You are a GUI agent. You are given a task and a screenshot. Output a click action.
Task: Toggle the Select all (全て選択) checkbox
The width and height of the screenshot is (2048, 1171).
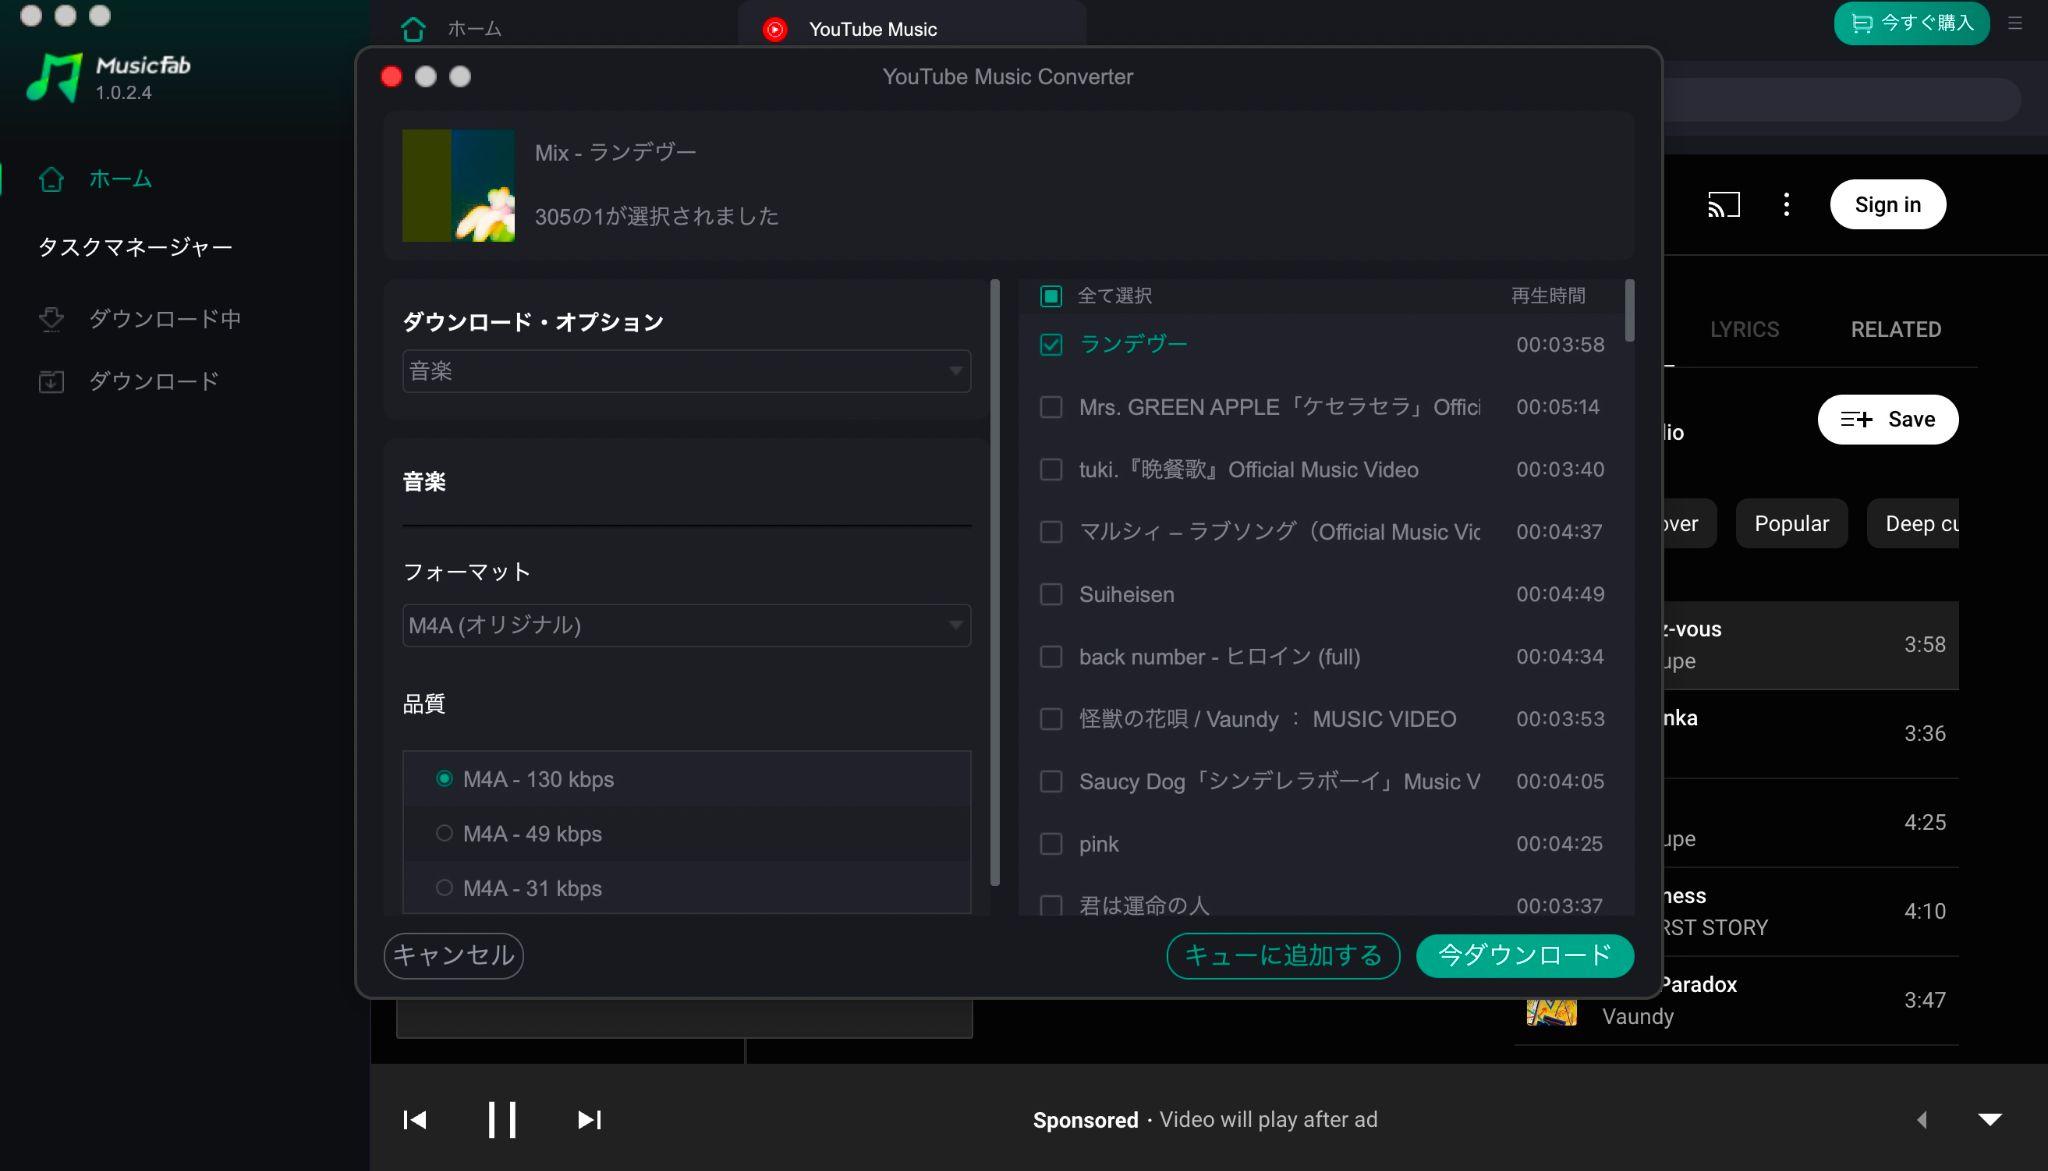(x=1050, y=296)
